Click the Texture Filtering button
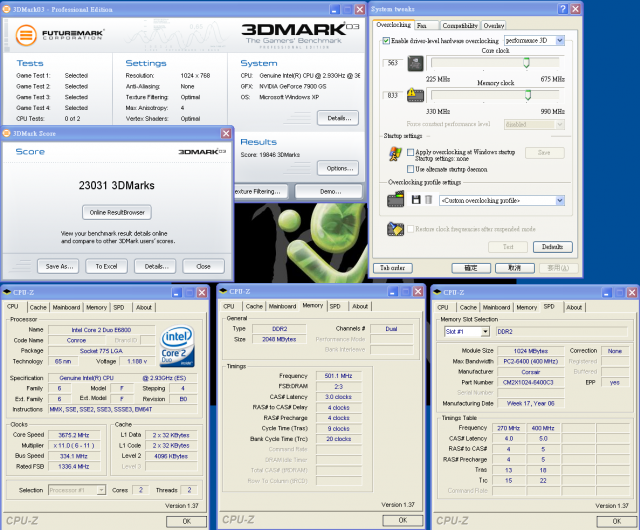640x530 pixels. click(x=260, y=192)
